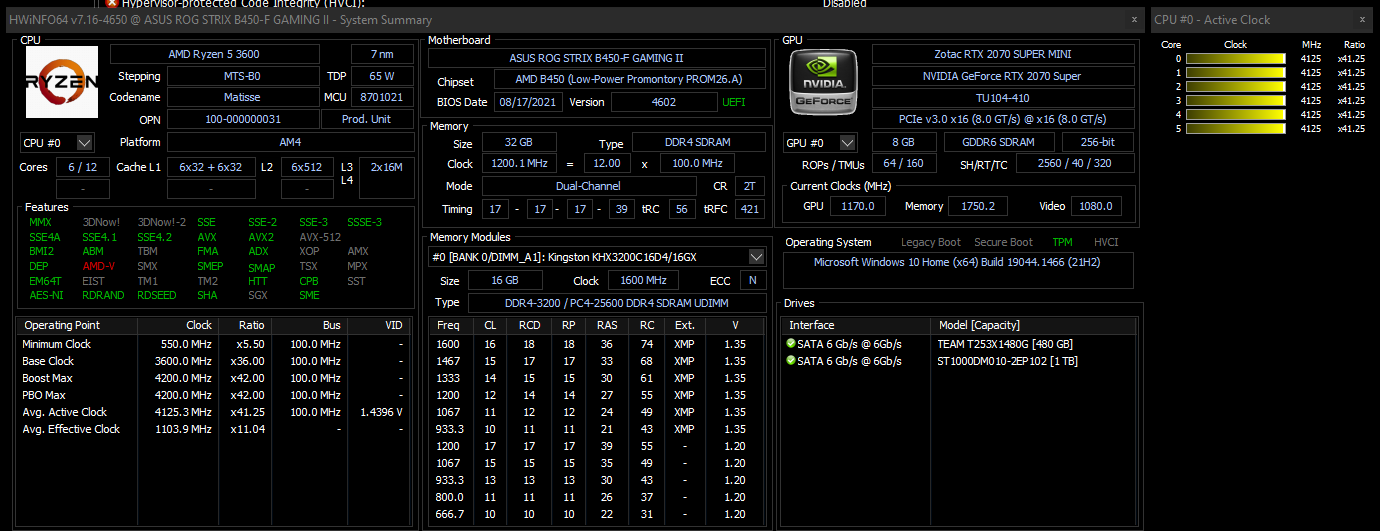Close the HWiNFO64 System Summary window
The width and height of the screenshot is (1380, 531).
(1134, 19)
